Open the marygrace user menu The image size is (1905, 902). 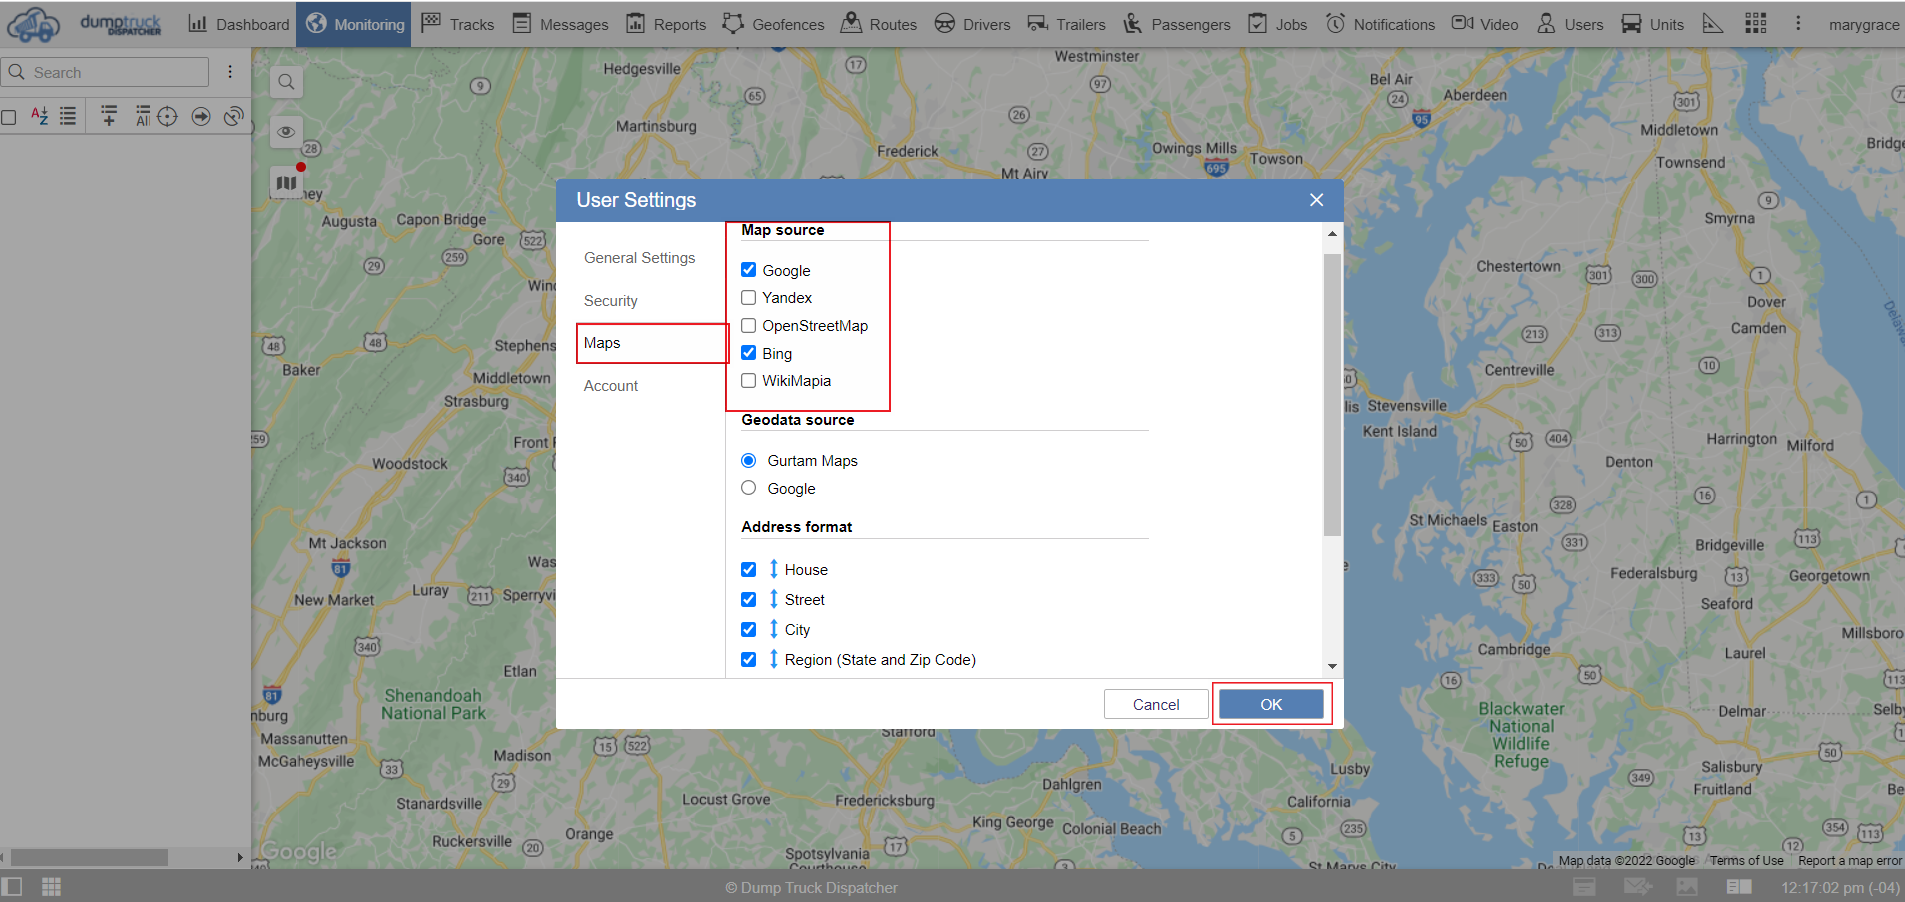click(1863, 24)
